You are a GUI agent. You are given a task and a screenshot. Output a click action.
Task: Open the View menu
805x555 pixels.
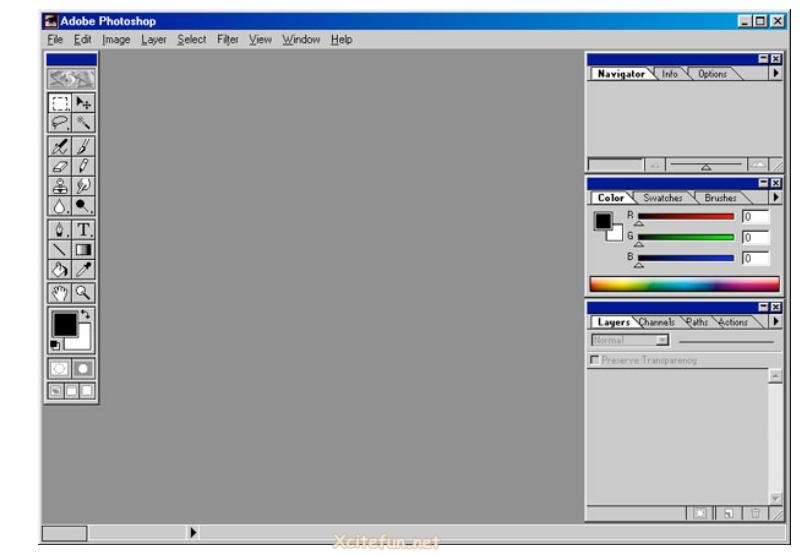(260, 40)
